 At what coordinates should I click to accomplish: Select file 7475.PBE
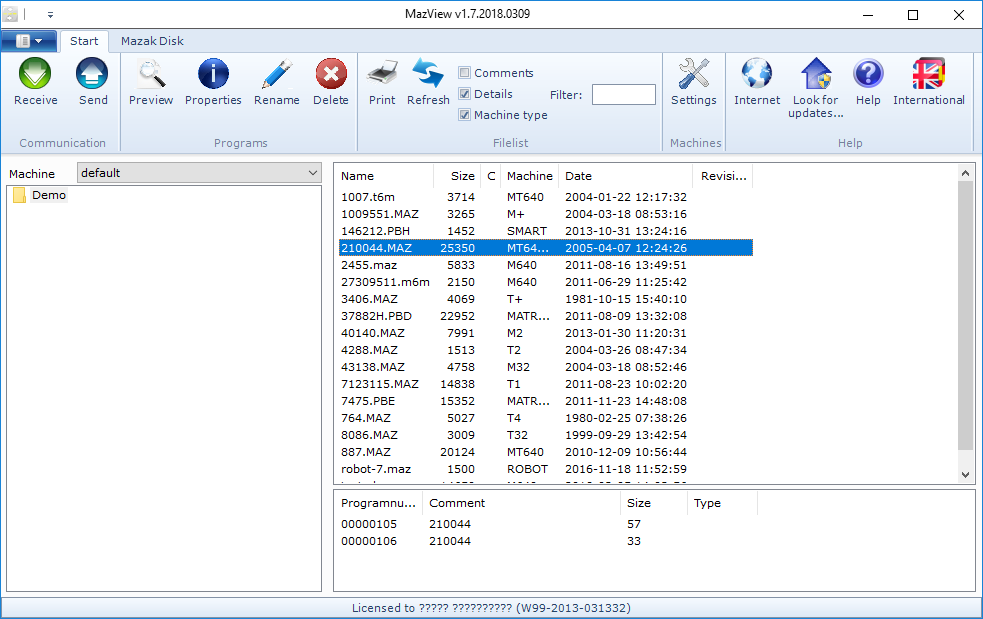[x=545, y=400]
